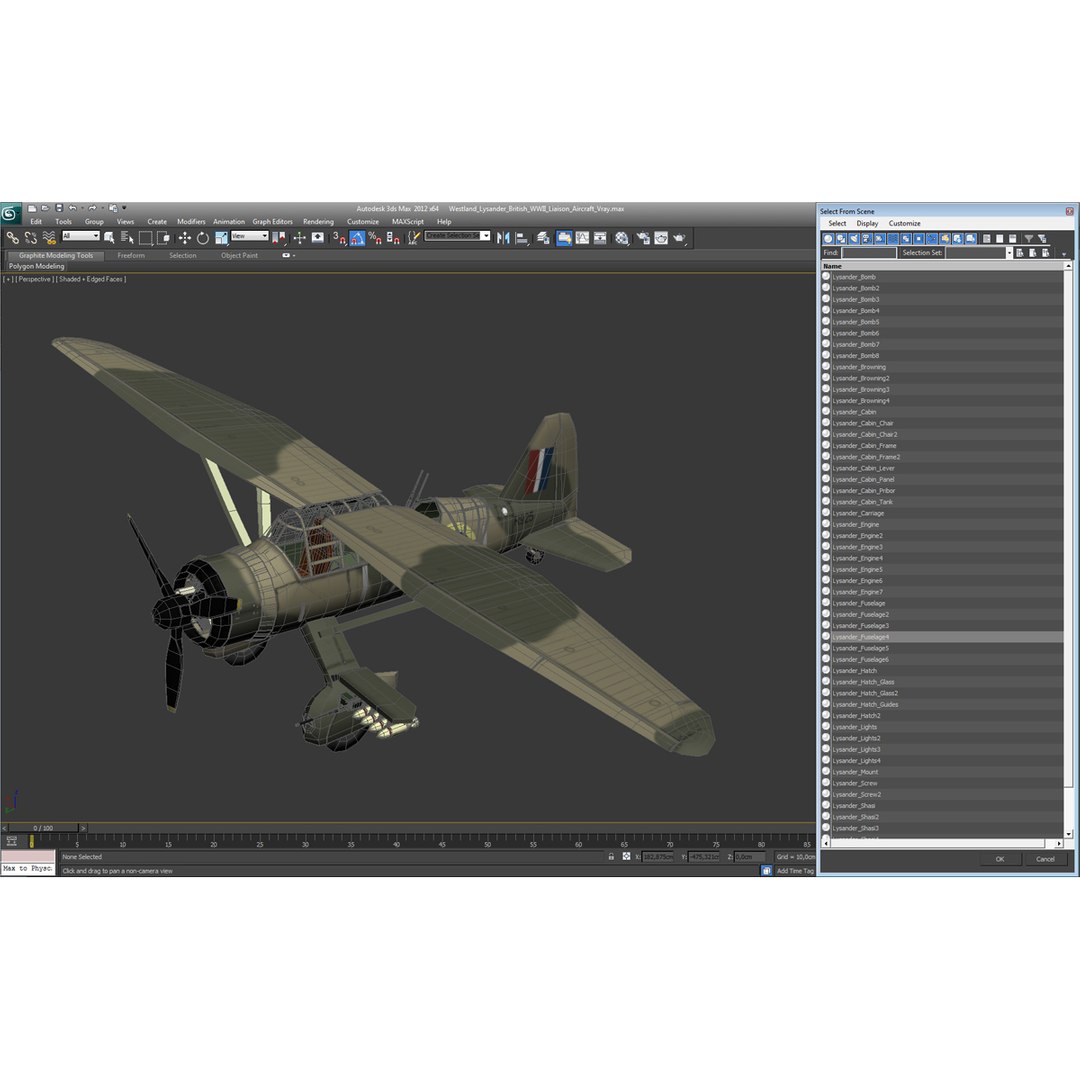Open the Layer Manager
Screen dimensions: 1080x1080
[x=543, y=238]
